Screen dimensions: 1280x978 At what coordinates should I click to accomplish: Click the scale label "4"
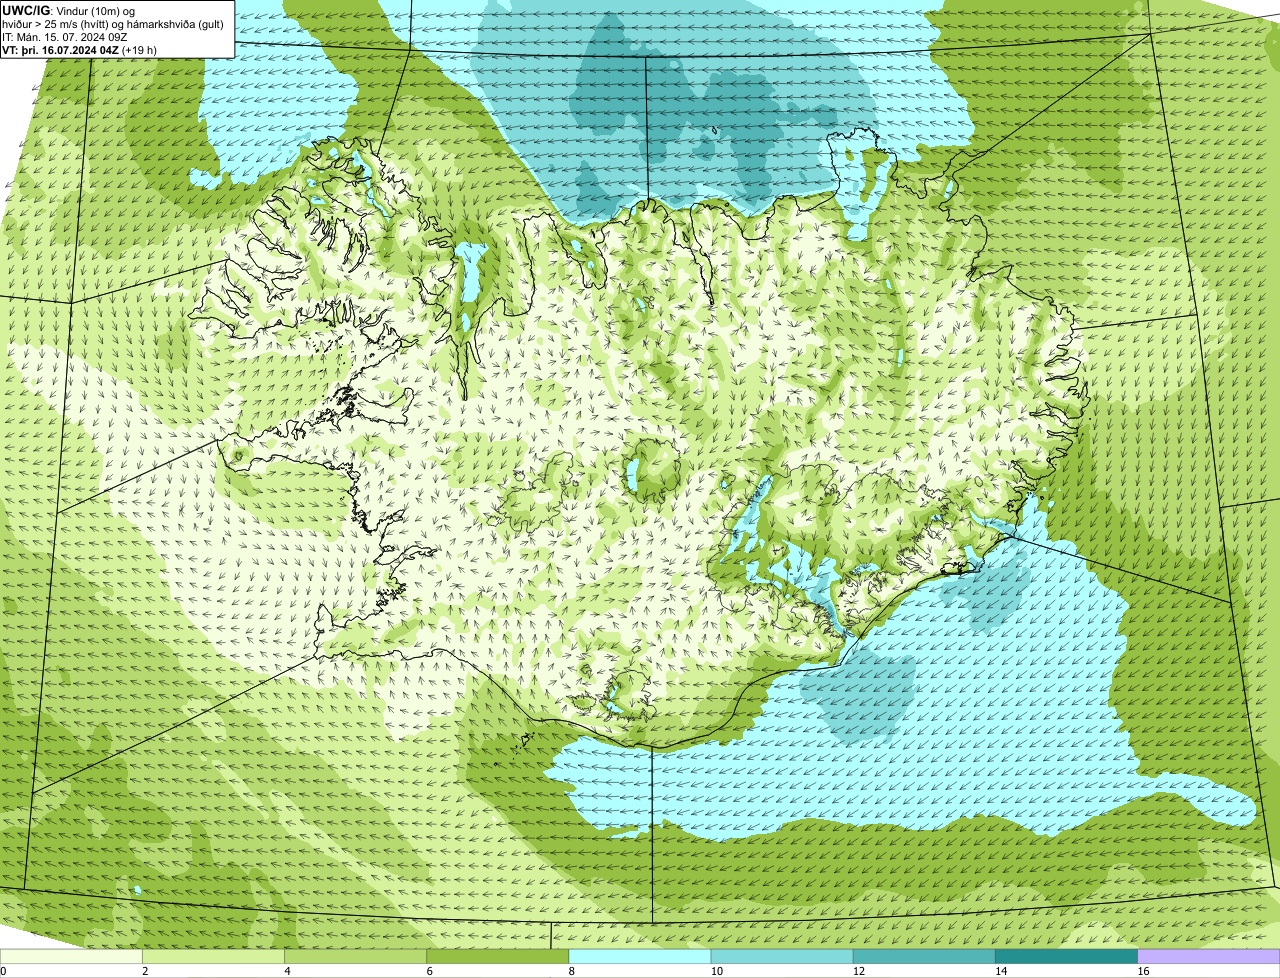tap(287, 971)
